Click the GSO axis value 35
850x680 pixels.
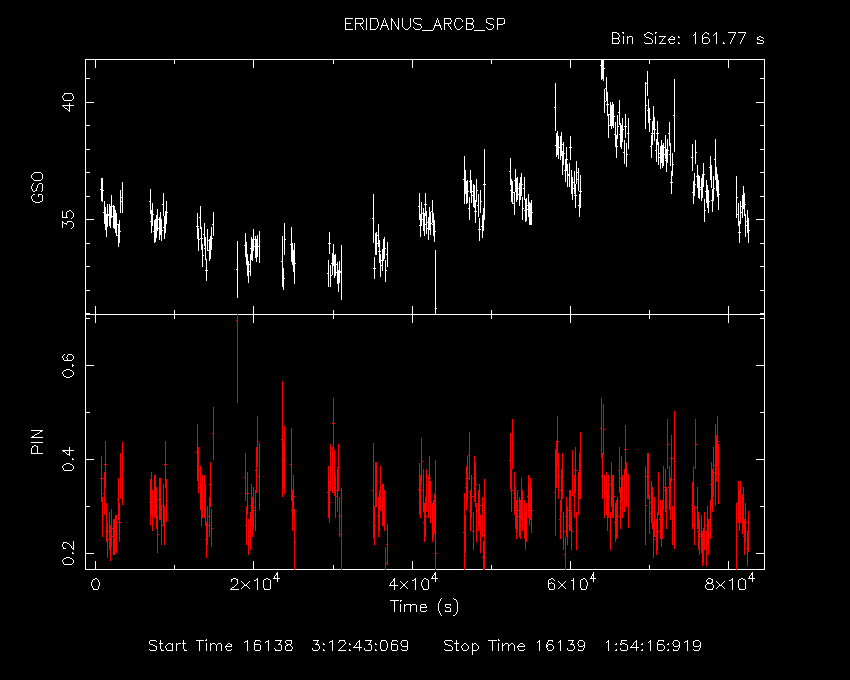click(68, 219)
